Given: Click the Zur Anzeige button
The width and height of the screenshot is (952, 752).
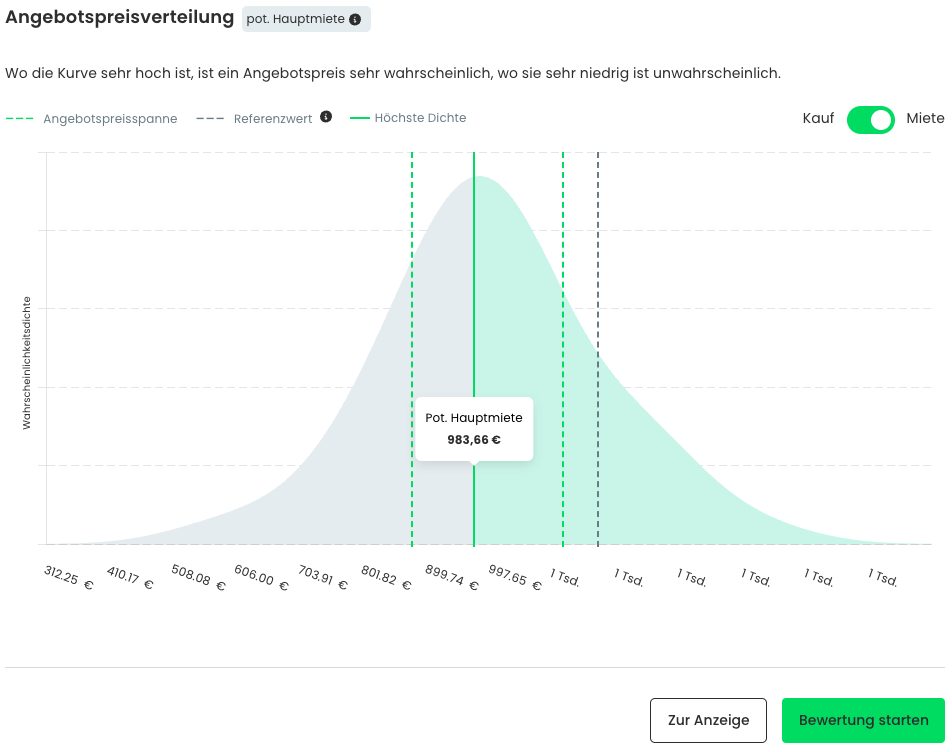Looking at the screenshot, I should pyautogui.click(x=708, y=720).
